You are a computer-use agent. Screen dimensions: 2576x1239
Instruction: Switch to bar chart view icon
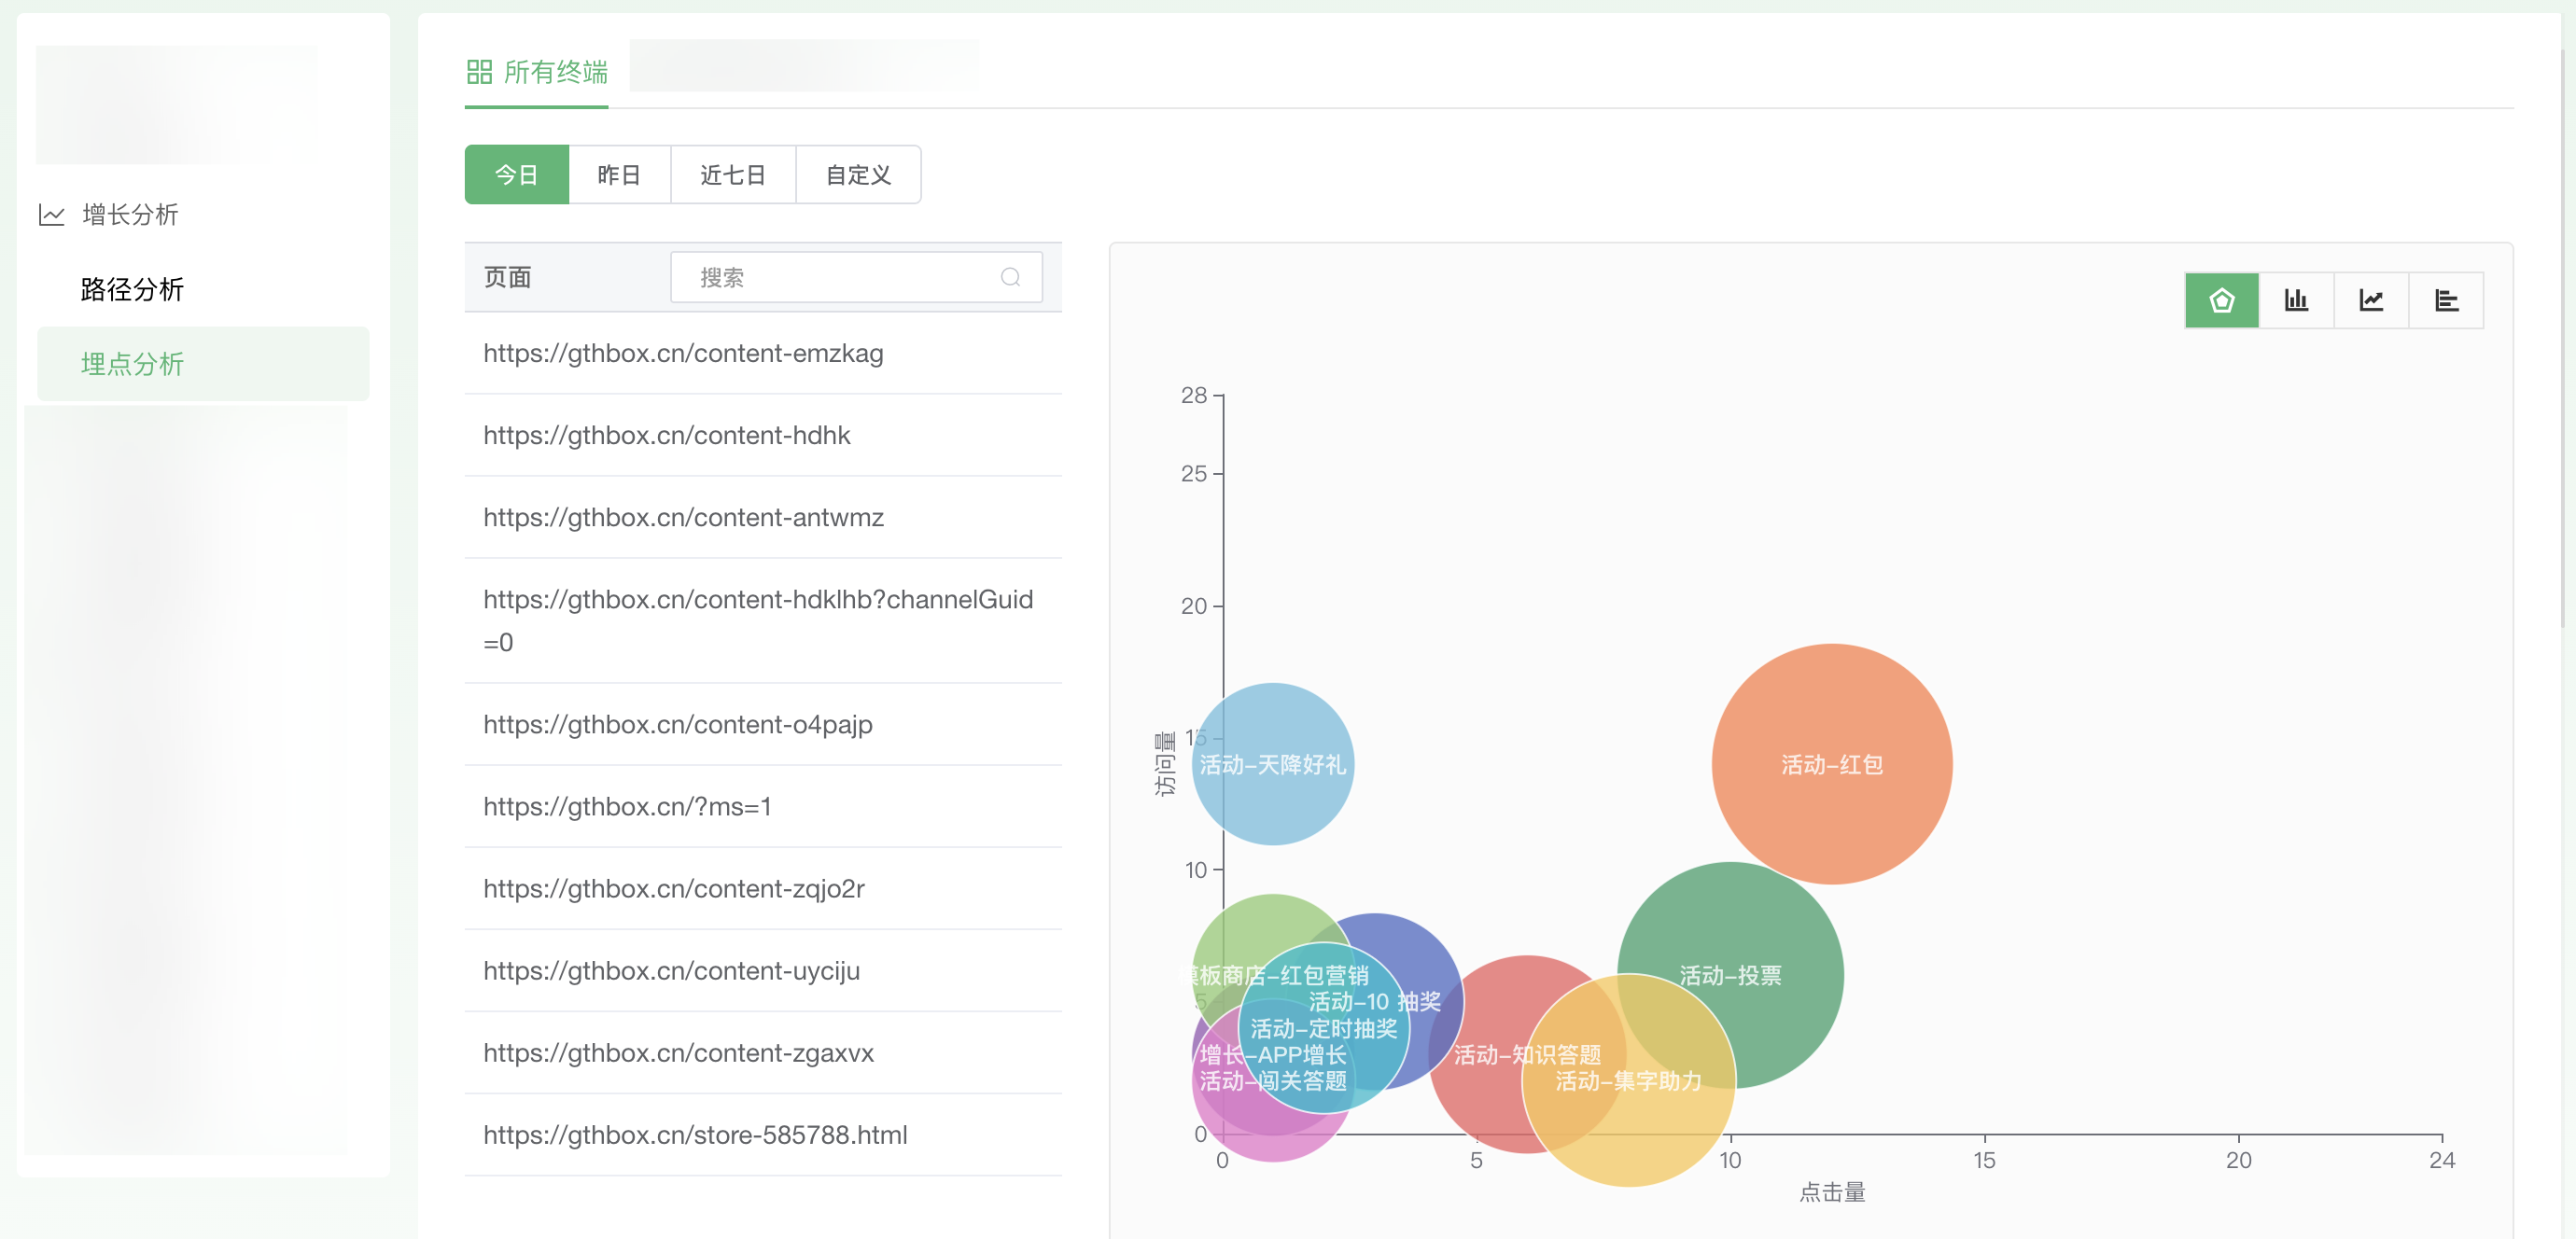coord(2296,300)
